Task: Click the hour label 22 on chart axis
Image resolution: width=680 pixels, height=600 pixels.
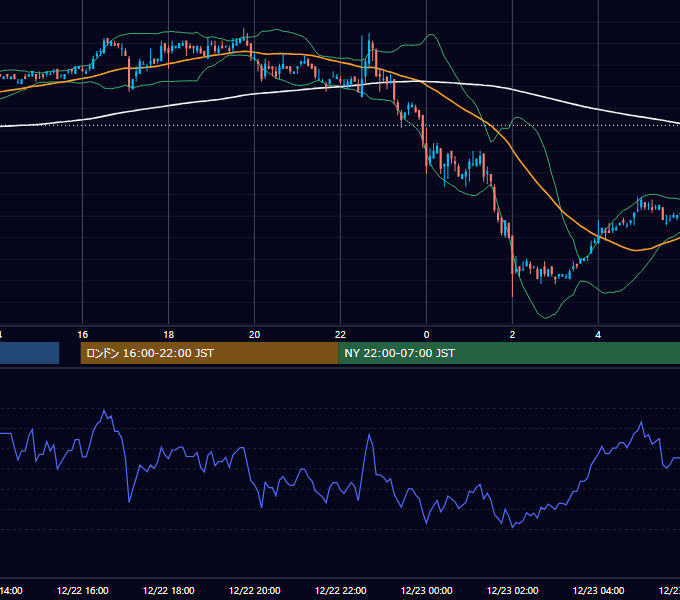Action: pos(340,335)
